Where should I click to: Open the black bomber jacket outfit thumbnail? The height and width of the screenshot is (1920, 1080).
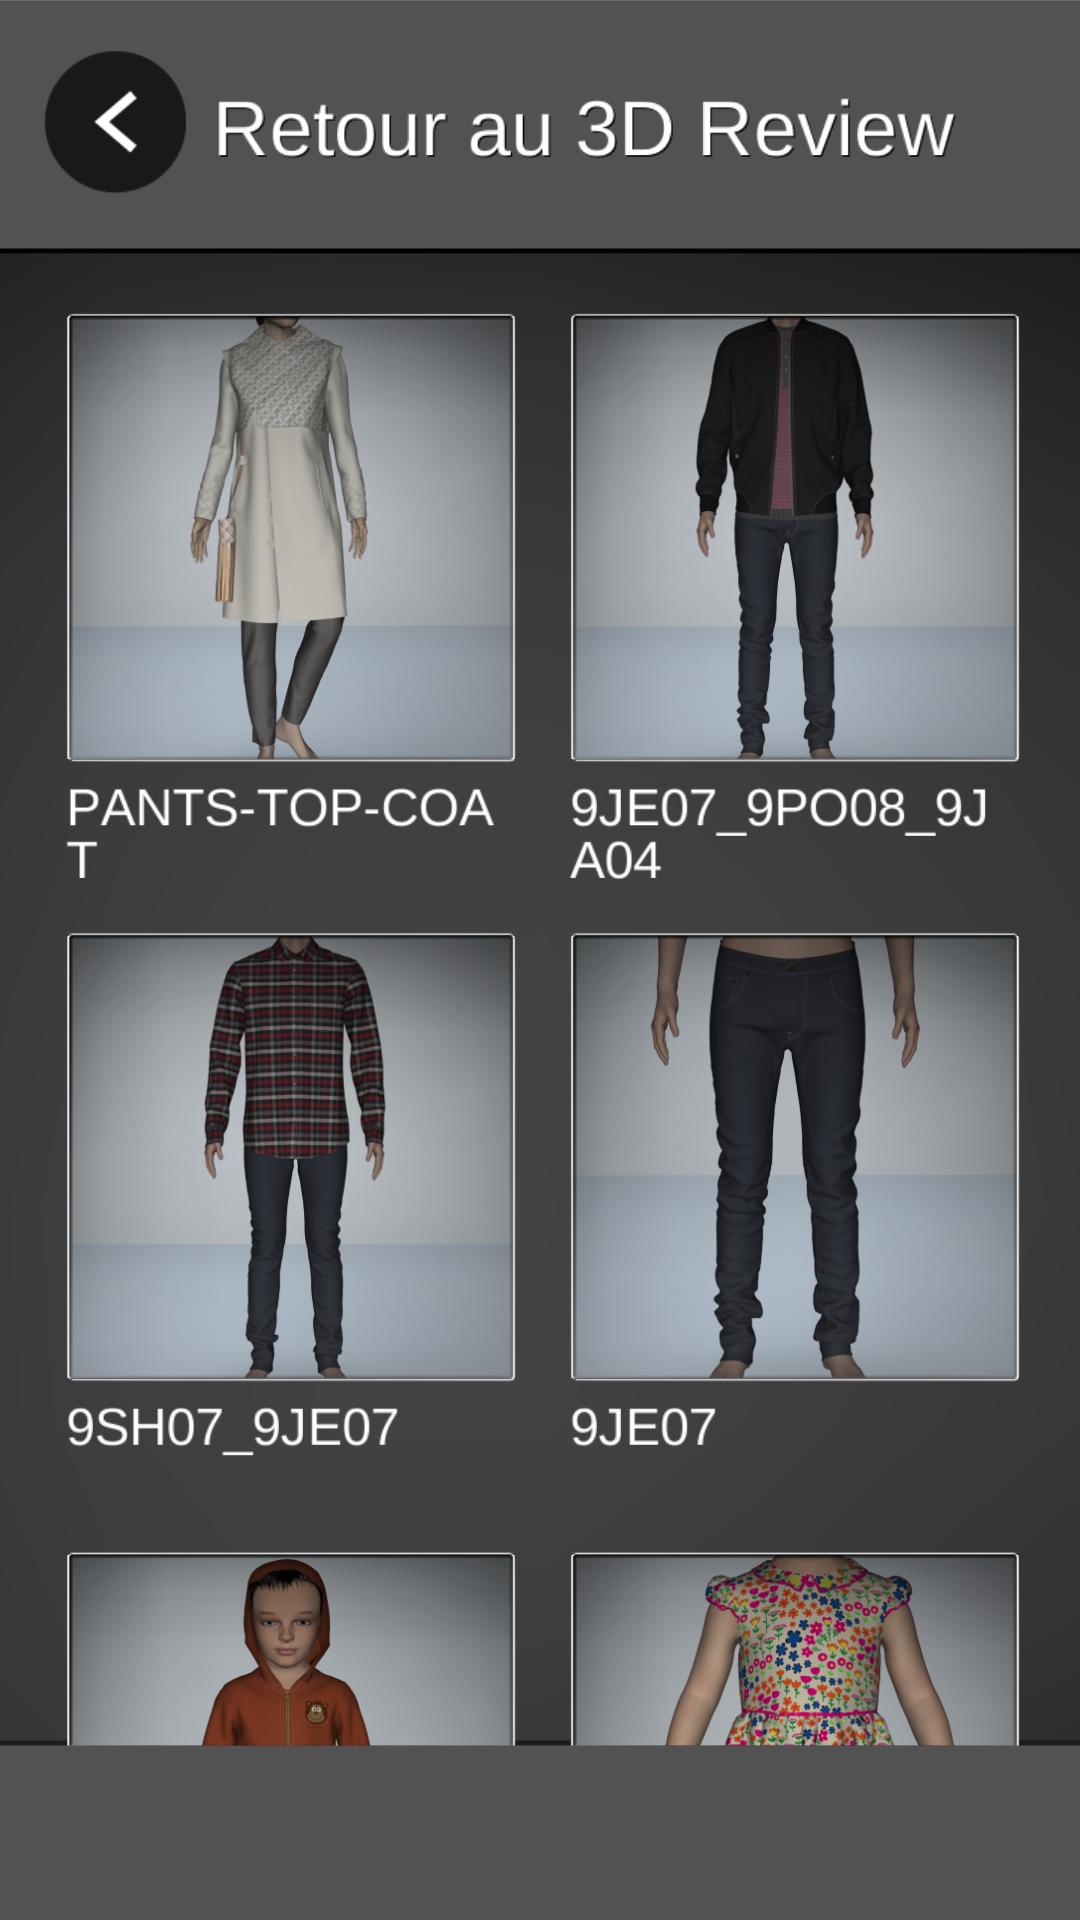tap(795, 538)
